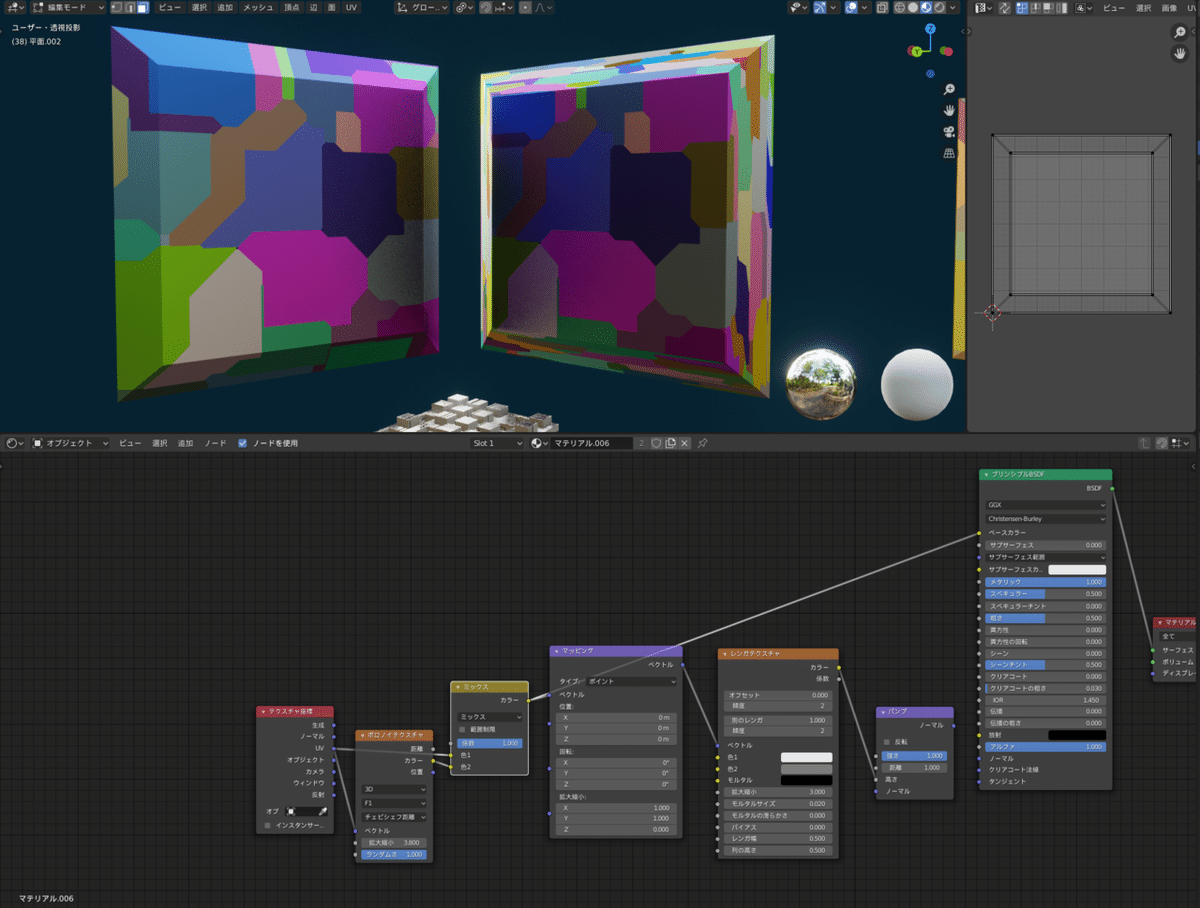The height and width of the screenshot is (908, 1200).
Task: Toggle 反転 checkbox in バンプ node
Action: (886, 741)
